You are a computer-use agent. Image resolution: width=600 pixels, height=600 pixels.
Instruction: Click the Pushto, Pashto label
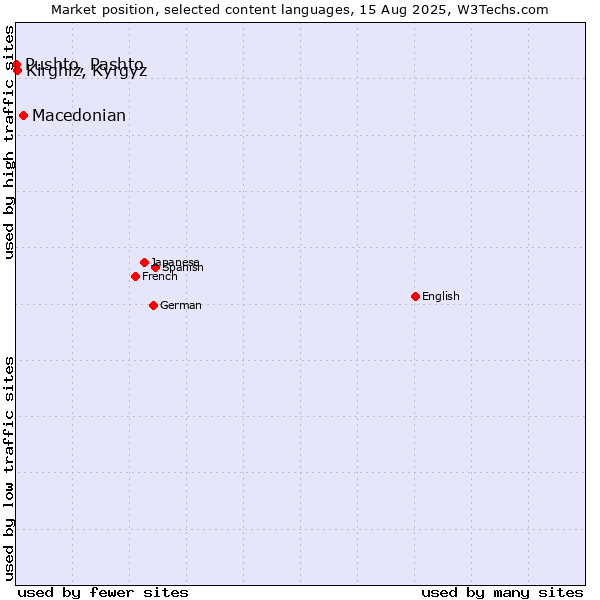pos(84,64)
